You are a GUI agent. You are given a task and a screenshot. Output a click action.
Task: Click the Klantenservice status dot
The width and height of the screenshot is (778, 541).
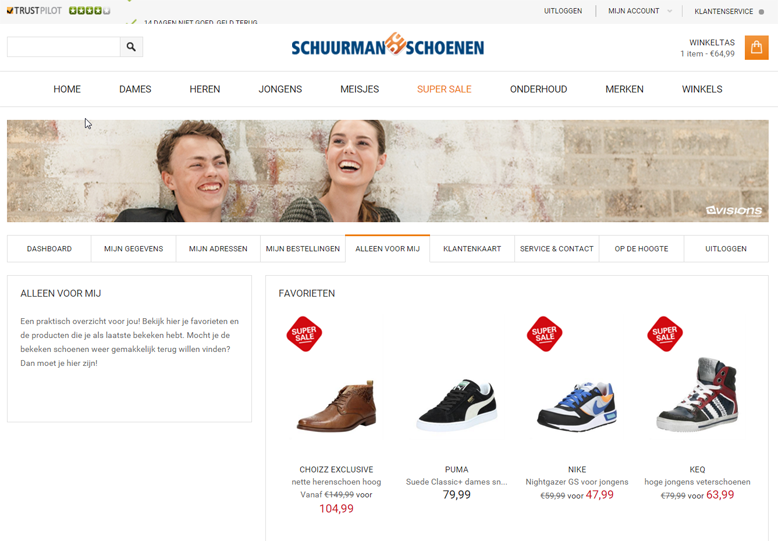coord(761,12)
